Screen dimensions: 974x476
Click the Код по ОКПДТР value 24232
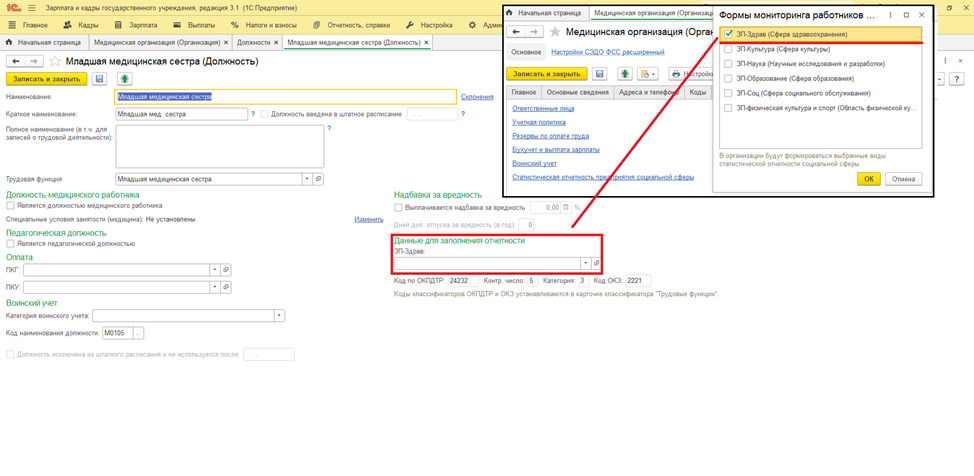(463, 281)
